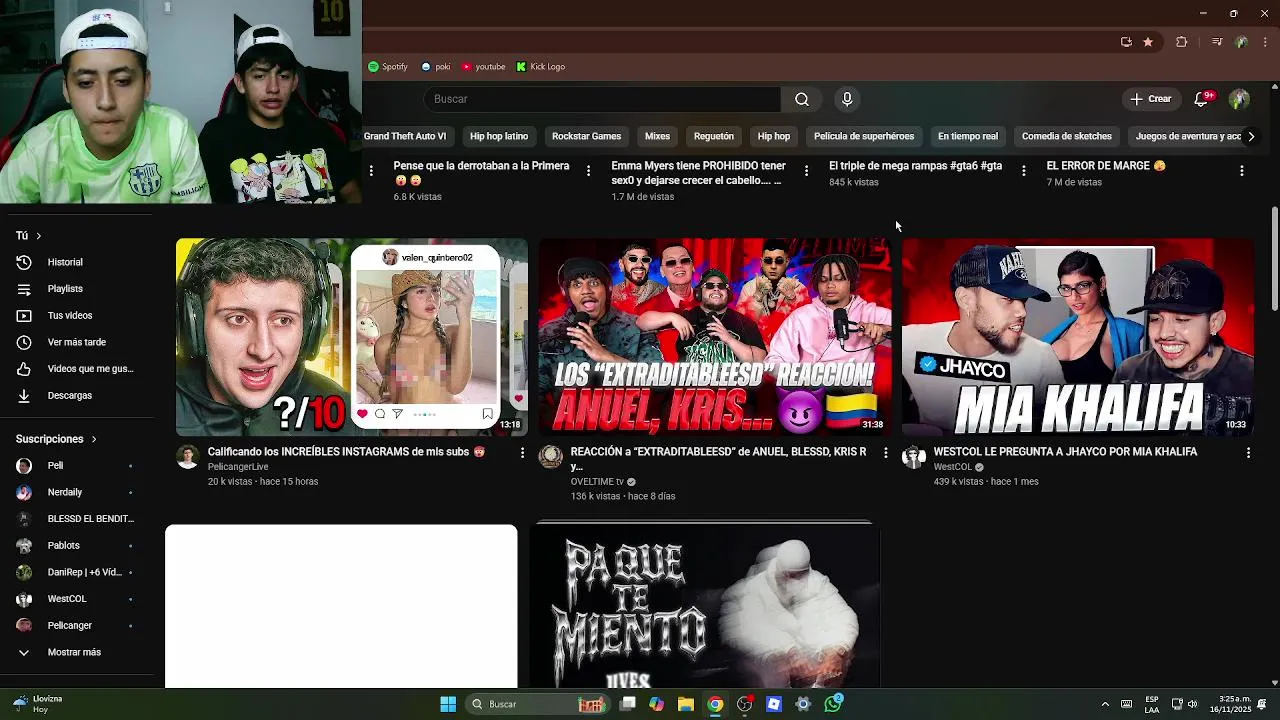Open options menu for WESTCOL LE PREGUNTA video

pyautogui.click(x=1248, y=453)
